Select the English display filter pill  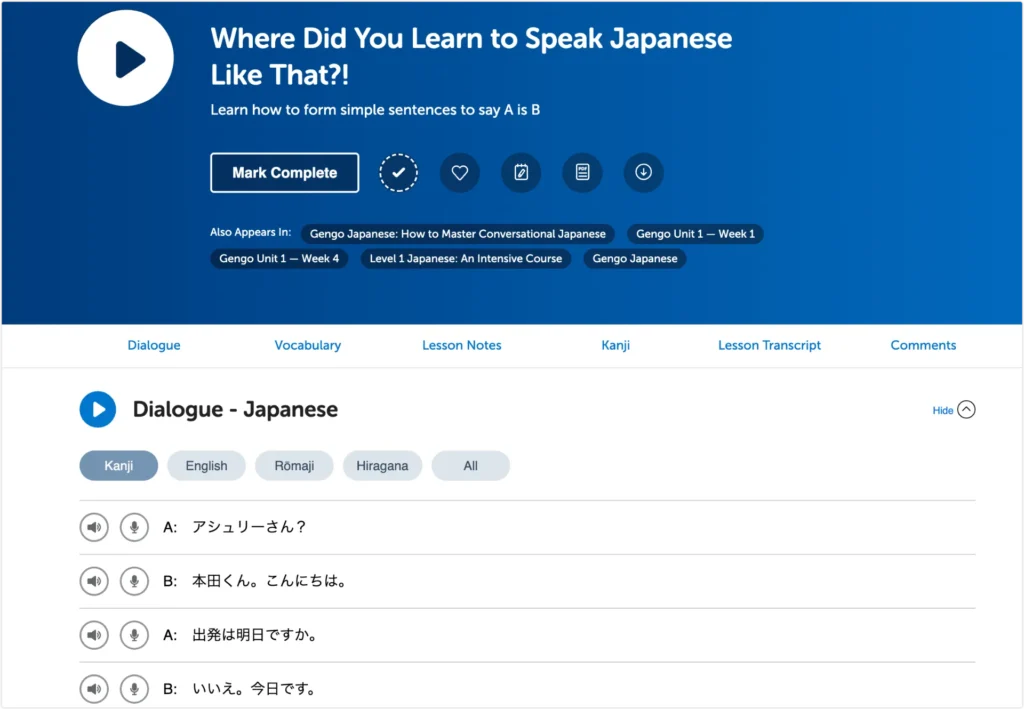[206, 465]
